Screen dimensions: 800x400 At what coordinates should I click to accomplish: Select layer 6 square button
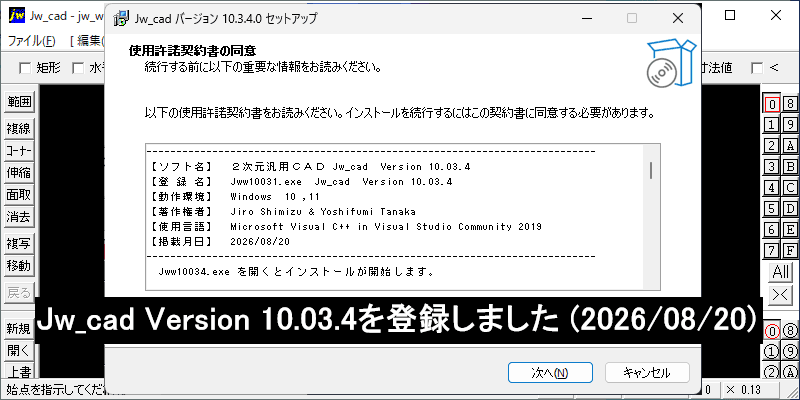click(772, 230)
